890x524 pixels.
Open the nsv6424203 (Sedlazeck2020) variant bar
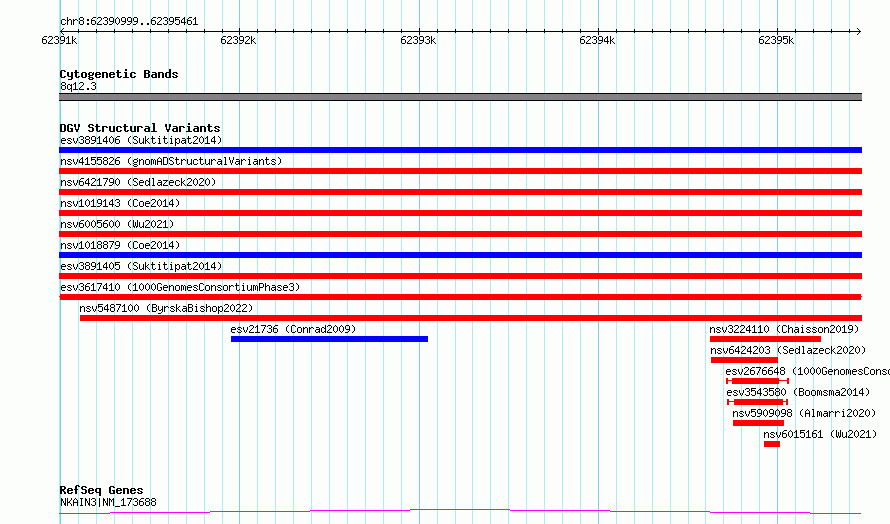[x=744, y=360]
